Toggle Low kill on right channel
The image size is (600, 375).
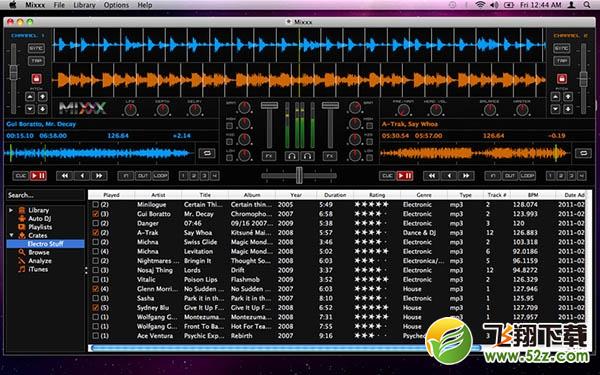369,157
